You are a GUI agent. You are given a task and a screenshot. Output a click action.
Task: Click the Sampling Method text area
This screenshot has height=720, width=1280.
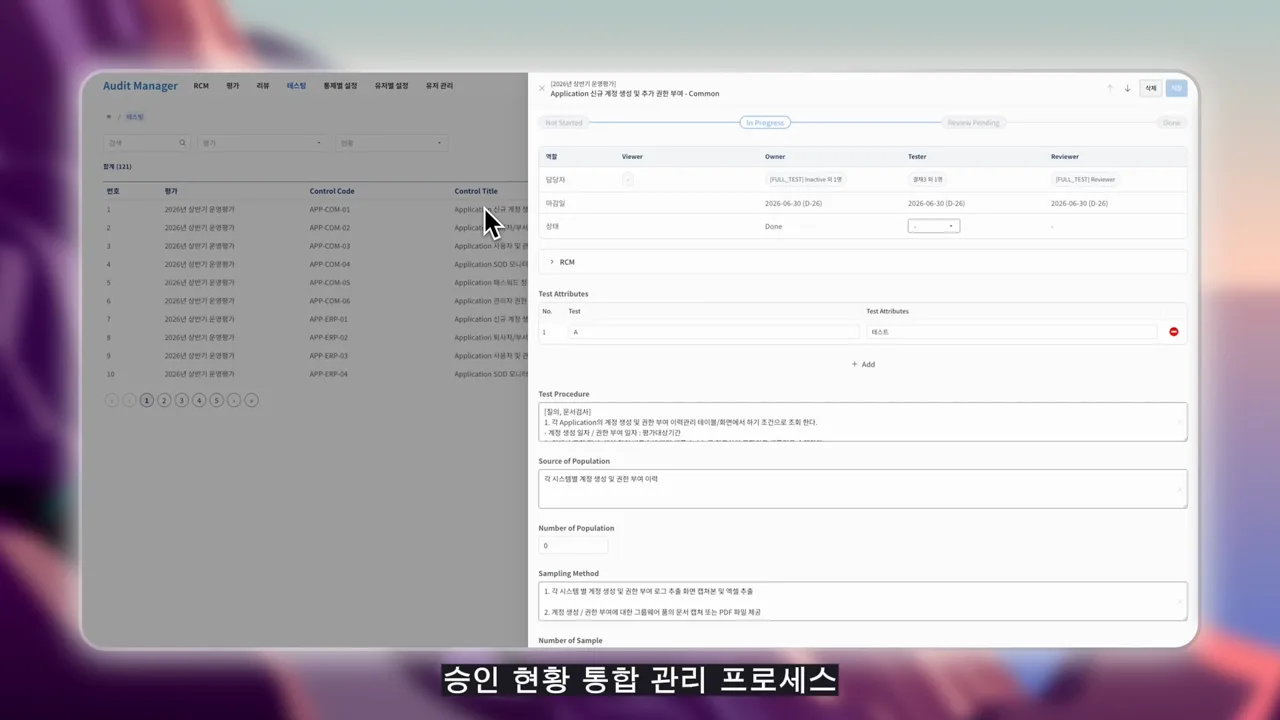point(863,601)
